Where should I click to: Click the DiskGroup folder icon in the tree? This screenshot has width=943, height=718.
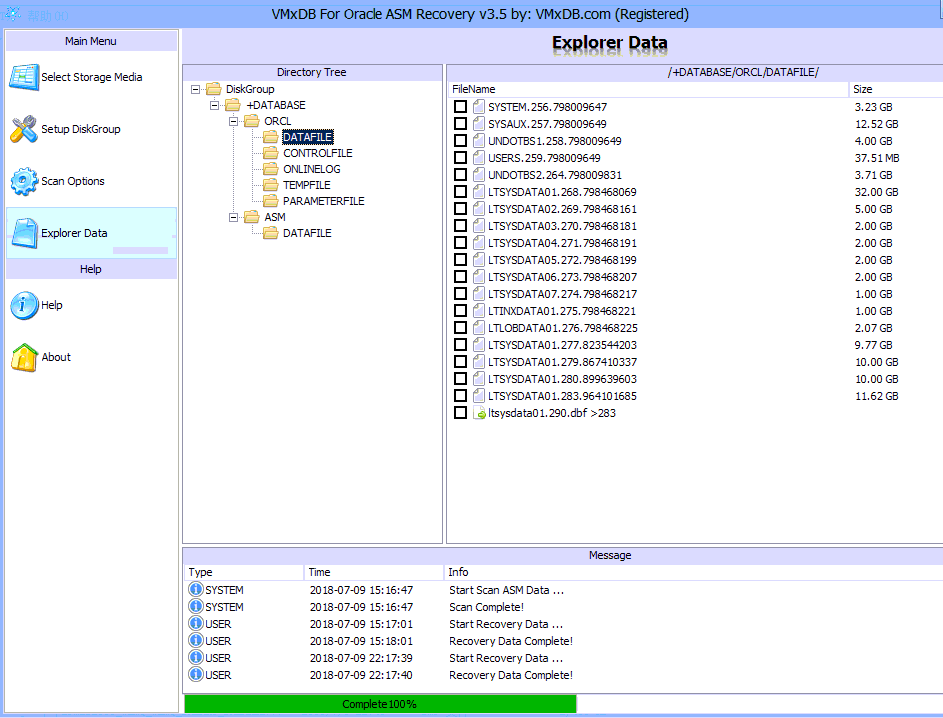click(x=213, y=89)
